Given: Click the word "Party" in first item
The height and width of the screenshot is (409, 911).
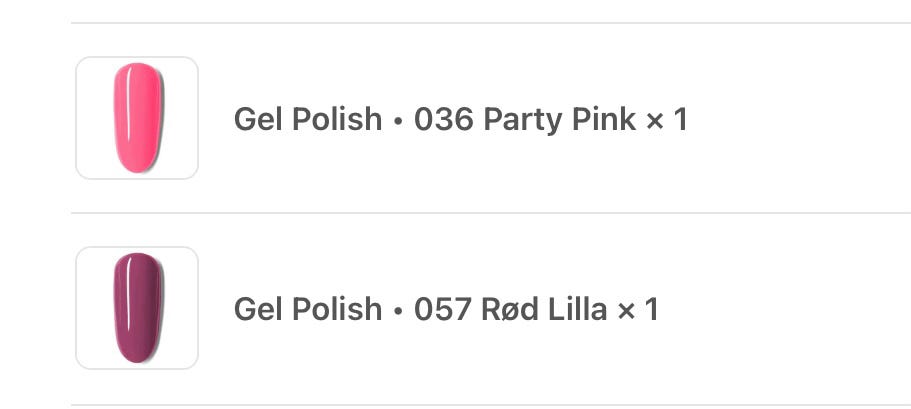Looking at the screenshot, I should (x=523, y=120).
